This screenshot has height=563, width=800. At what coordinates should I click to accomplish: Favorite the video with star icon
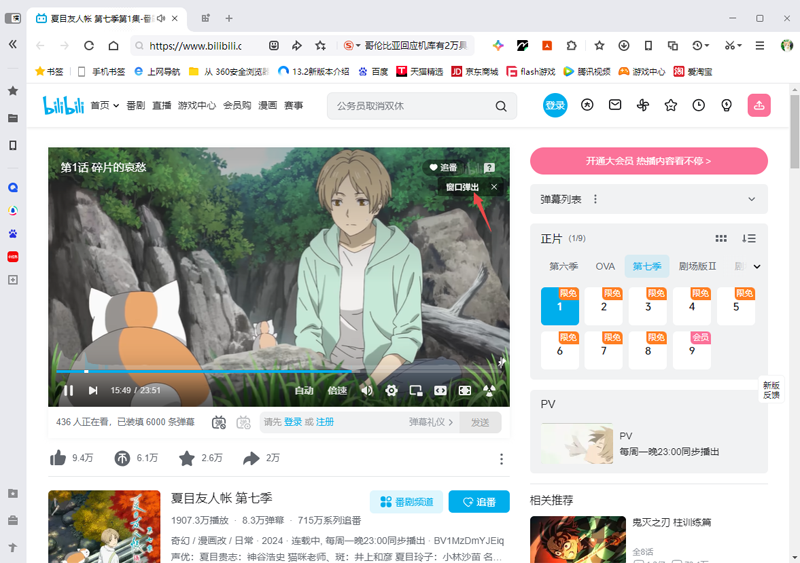click(187, 458)
